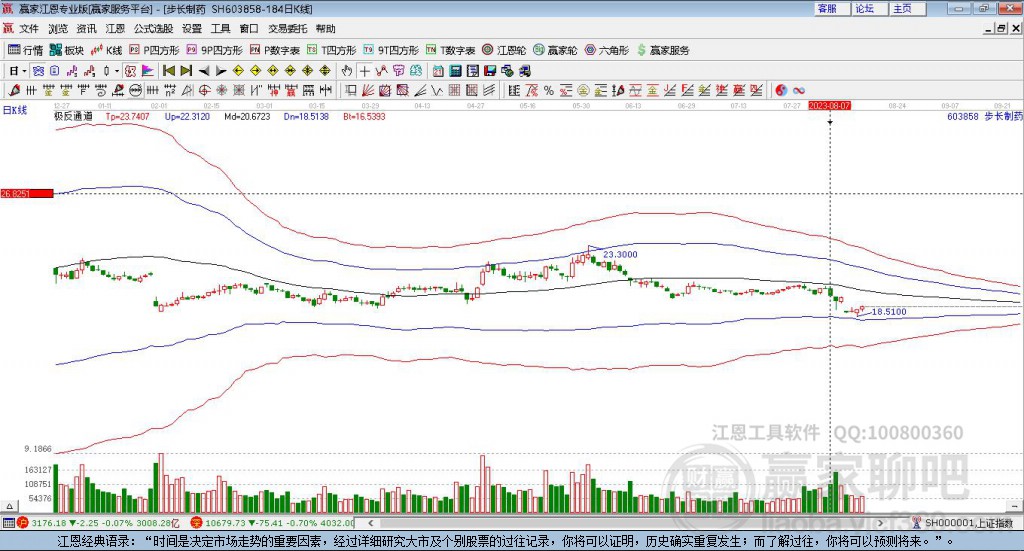Open the 江恩轮 Gann wheel tool
Screen dimensions: 1024x551
[x=504, y=50]
